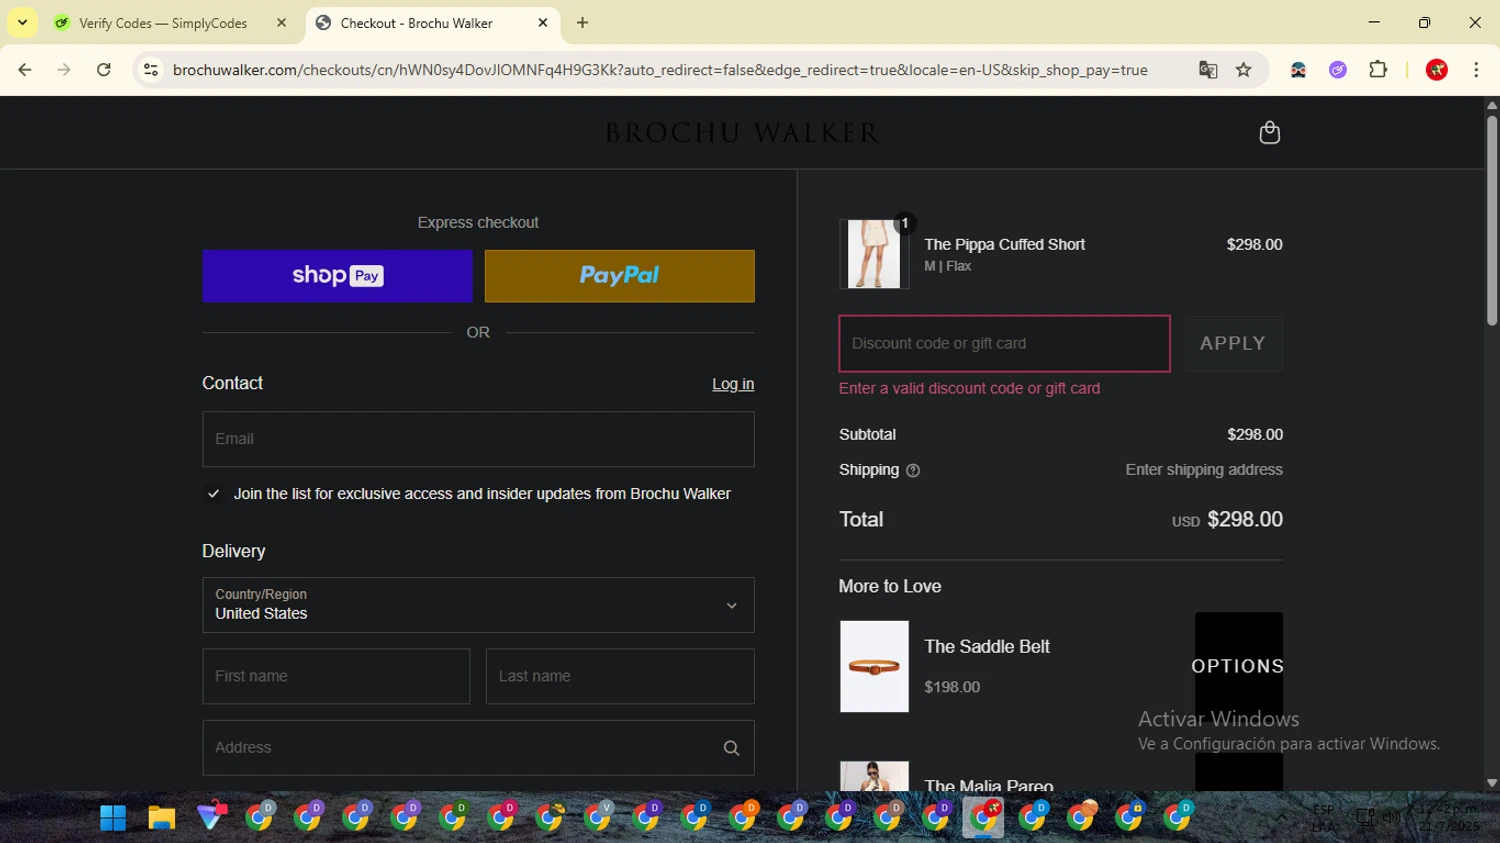This screenshot has width=1500, height=843.
Task: Close the Verify Codes tab
Action: tap(281, 22)
